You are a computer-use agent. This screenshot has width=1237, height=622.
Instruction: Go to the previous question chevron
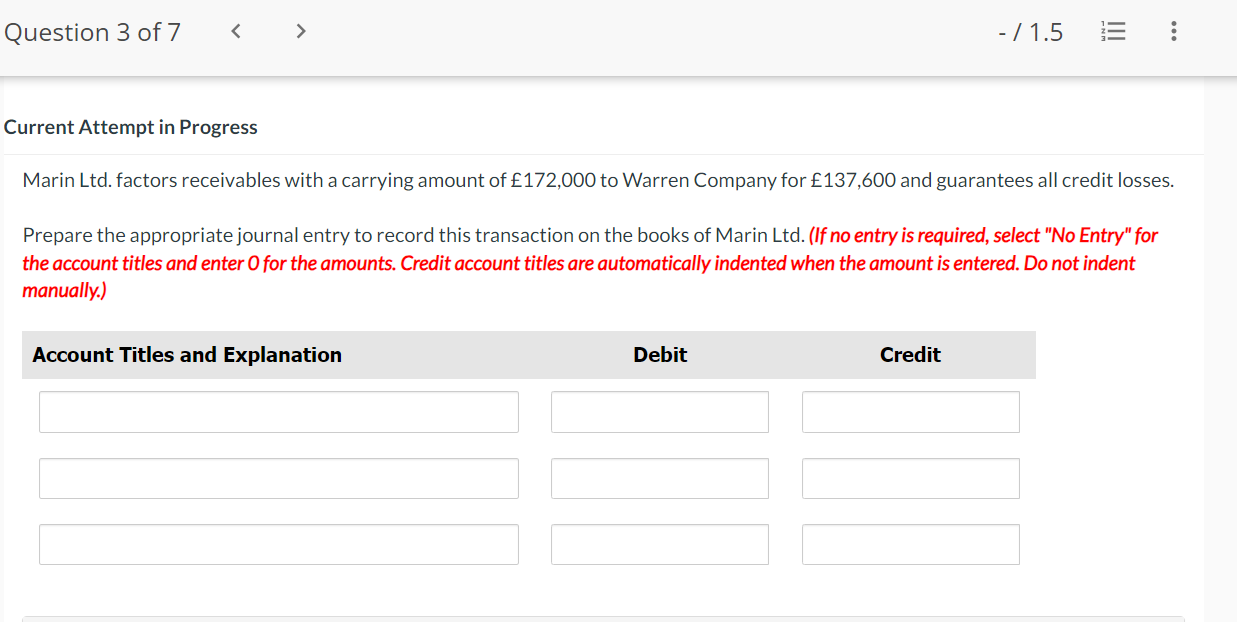click(x=235, y=31)
